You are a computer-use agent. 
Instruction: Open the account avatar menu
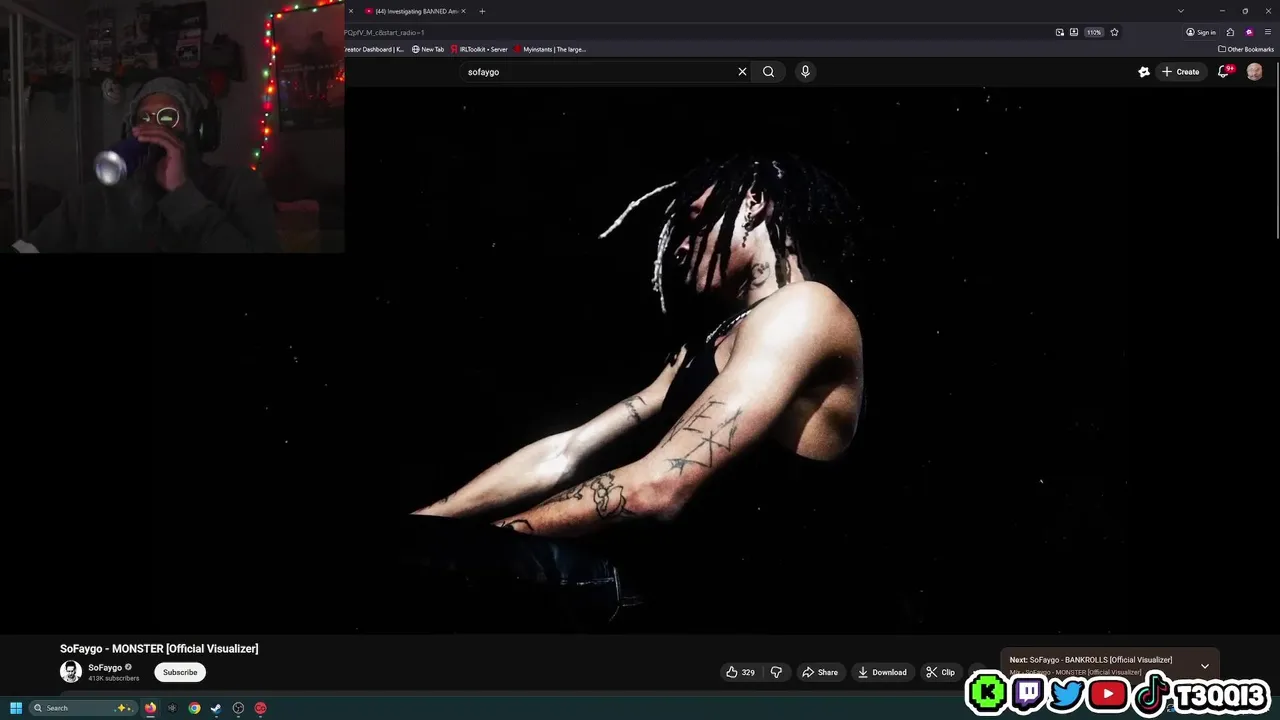[x=1254, y=72]
